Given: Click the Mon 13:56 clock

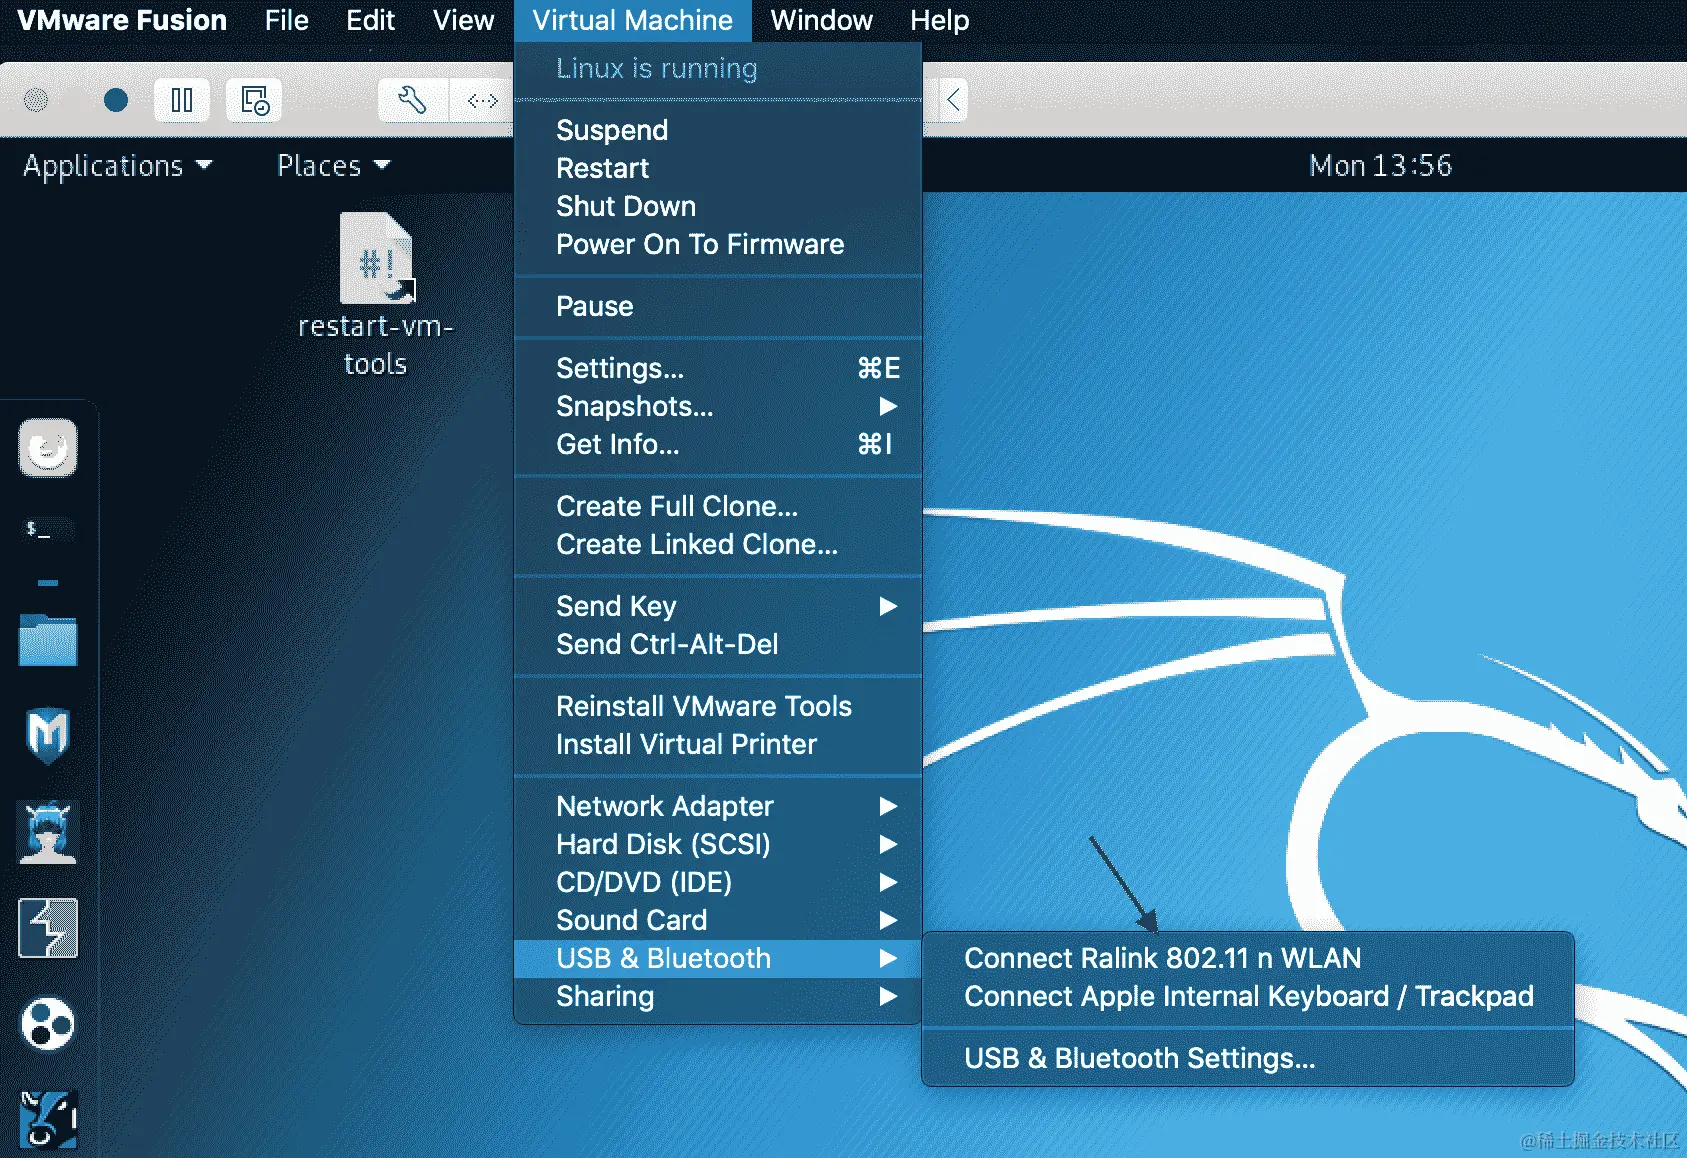Looking at the screenshot, I should (1380, 165).
